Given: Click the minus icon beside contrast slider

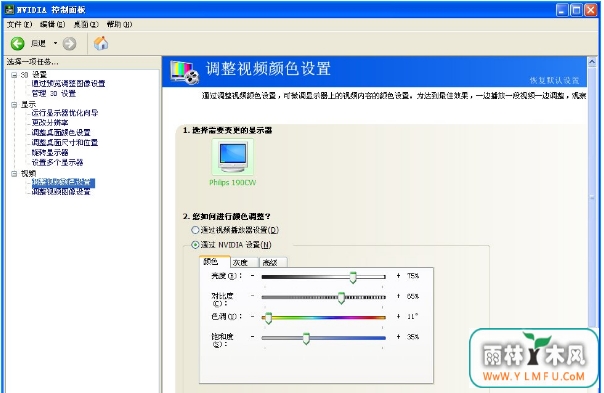Looking at the screenshot, I should coord(252,296).
